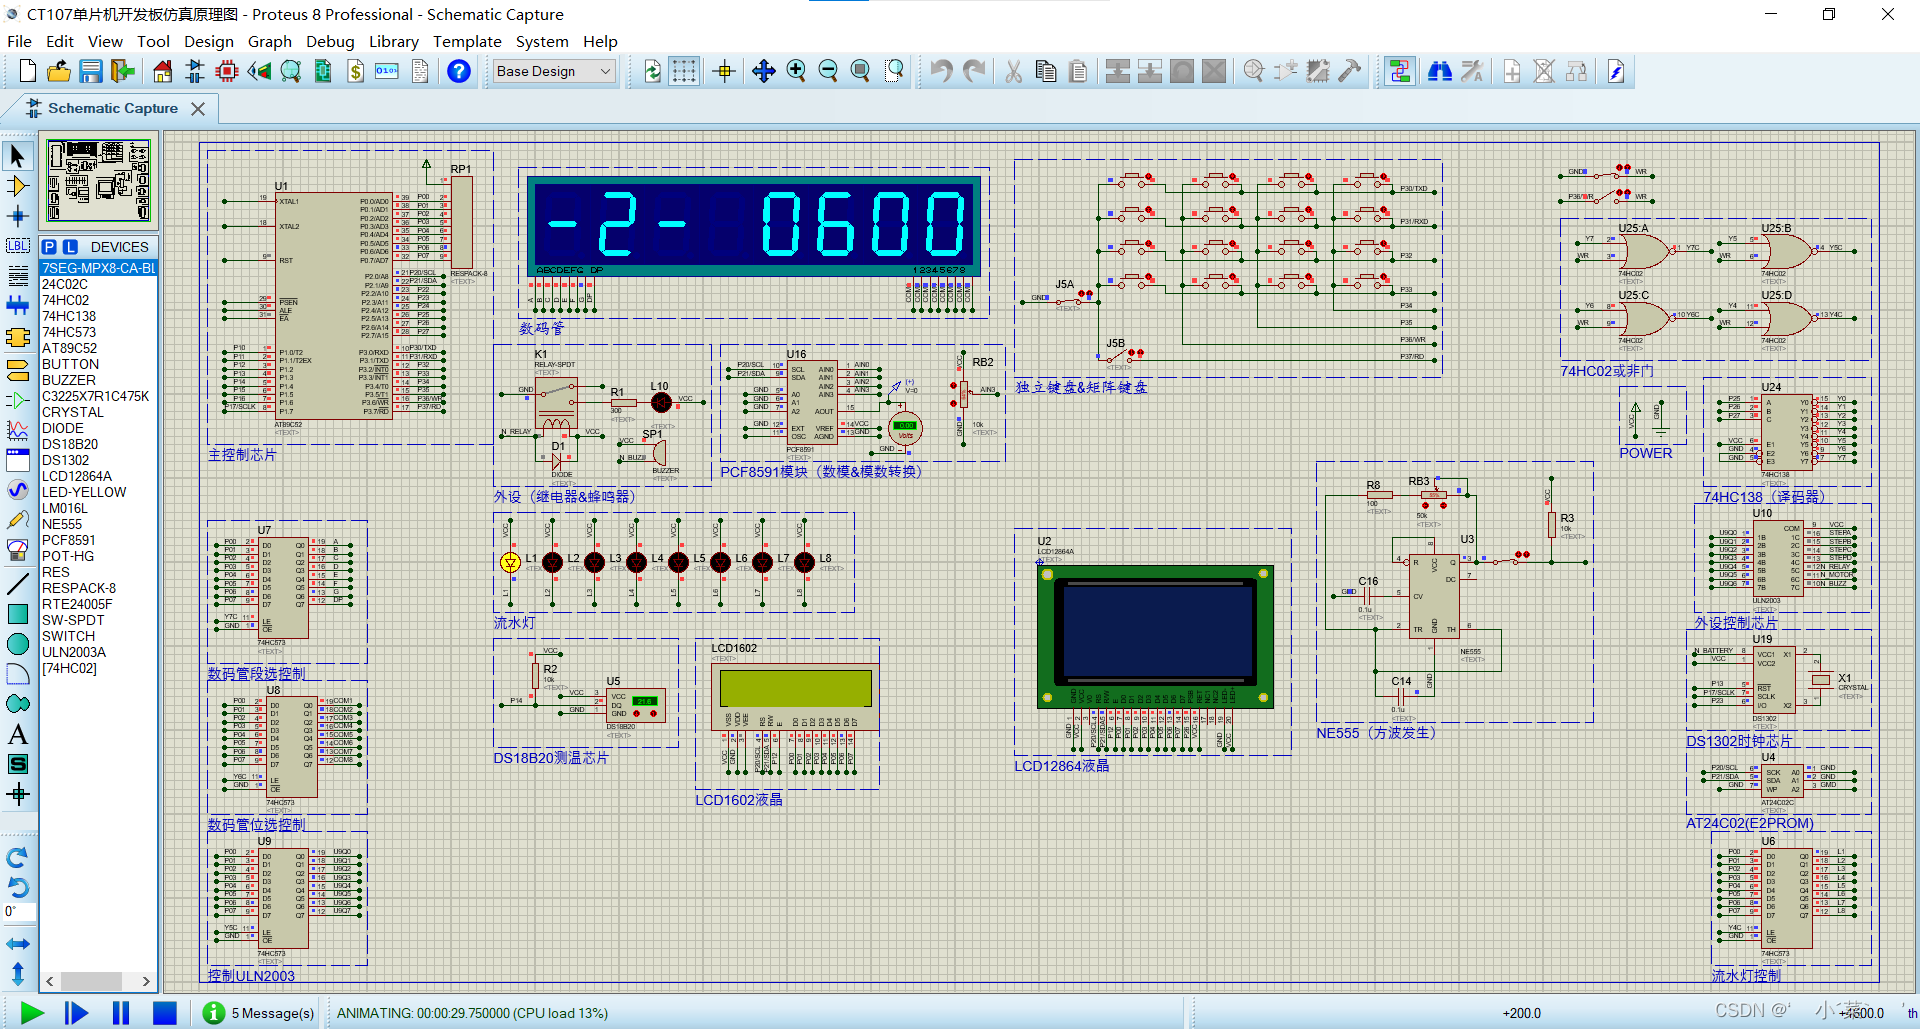
Task: Click the Search and Tag binoculars icon
Action: pos(1440,71)
